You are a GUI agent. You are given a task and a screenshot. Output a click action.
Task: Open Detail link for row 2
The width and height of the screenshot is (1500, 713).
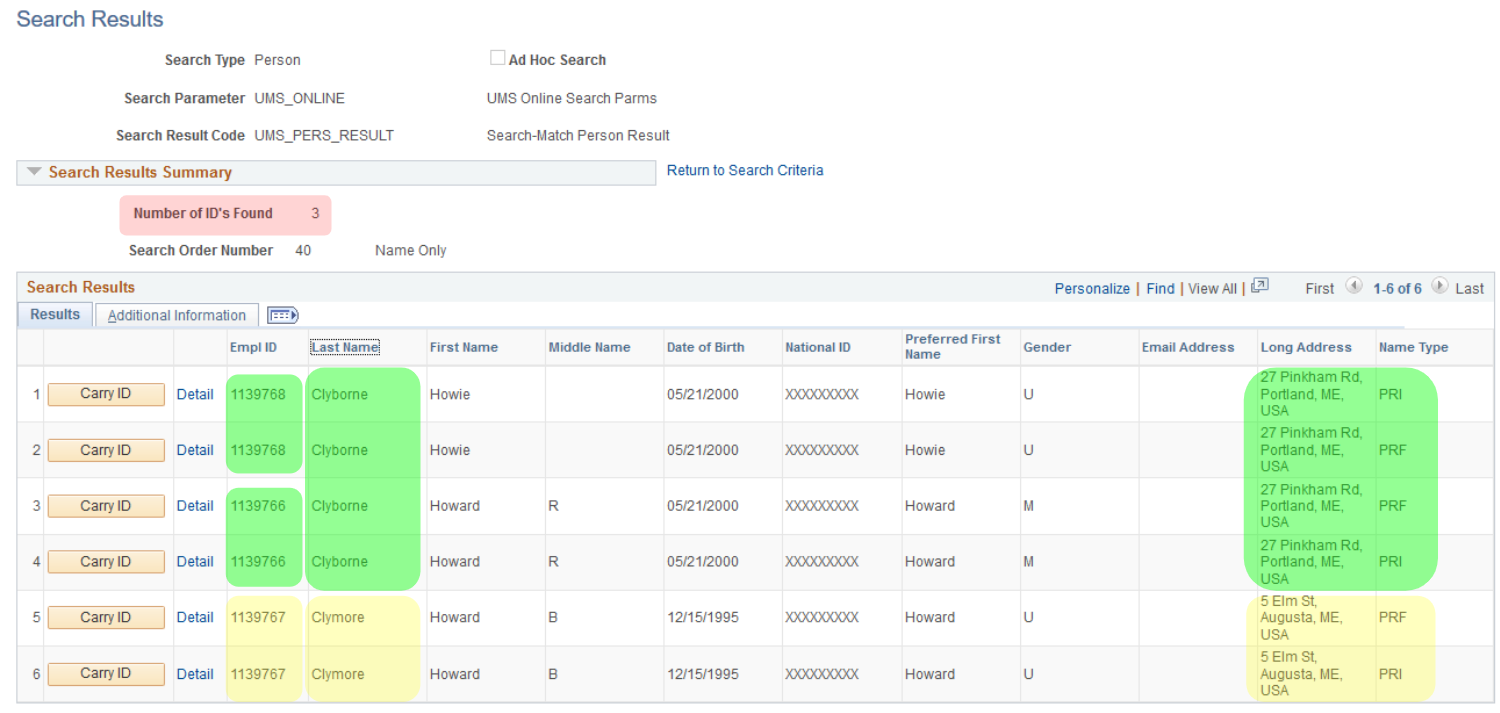tap(195, 450)
